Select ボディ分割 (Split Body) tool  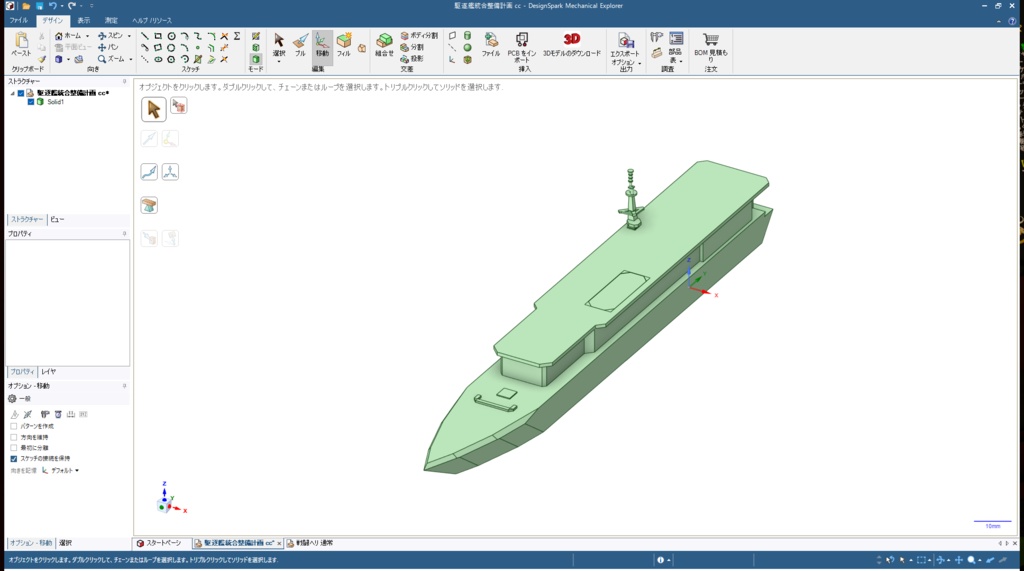419,36
